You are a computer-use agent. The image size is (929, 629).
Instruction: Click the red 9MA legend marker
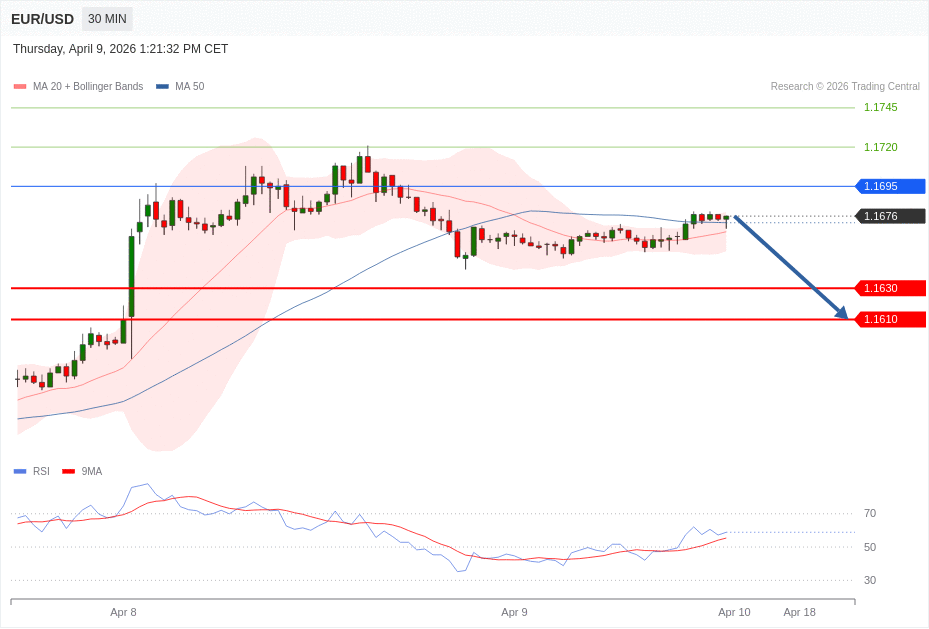click(x=68, y=471)
